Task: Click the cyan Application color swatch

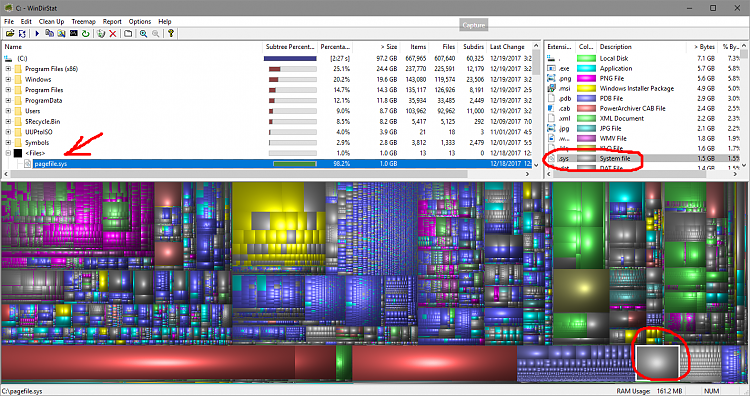Action: click(586, 68)
